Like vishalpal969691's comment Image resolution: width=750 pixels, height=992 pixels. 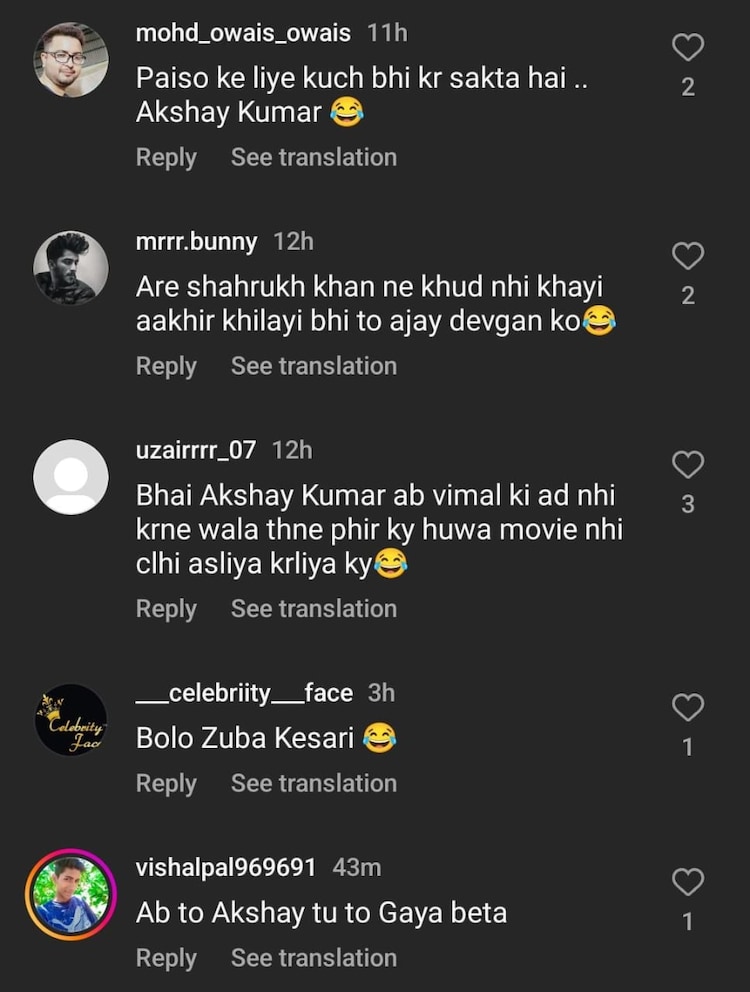pyautogui.click(x=687, y=882)
